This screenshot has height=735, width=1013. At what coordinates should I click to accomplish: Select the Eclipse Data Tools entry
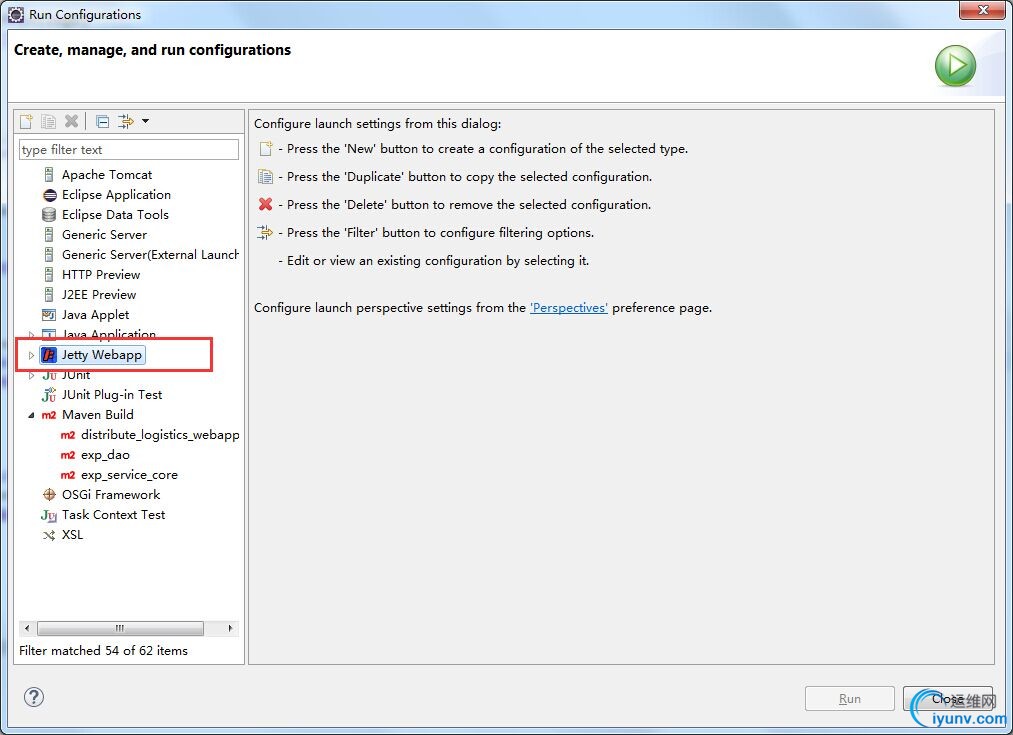coord(115,215)
